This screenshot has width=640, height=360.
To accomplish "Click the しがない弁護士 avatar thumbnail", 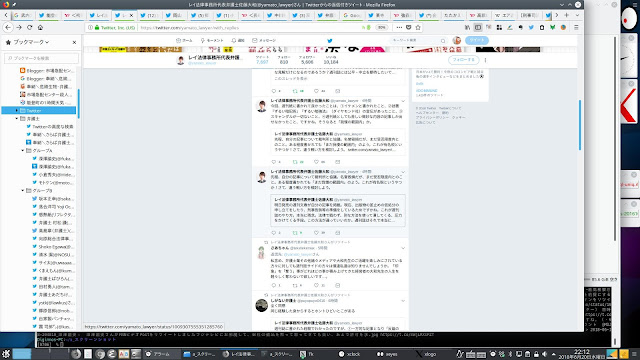I will pos(262,305).
